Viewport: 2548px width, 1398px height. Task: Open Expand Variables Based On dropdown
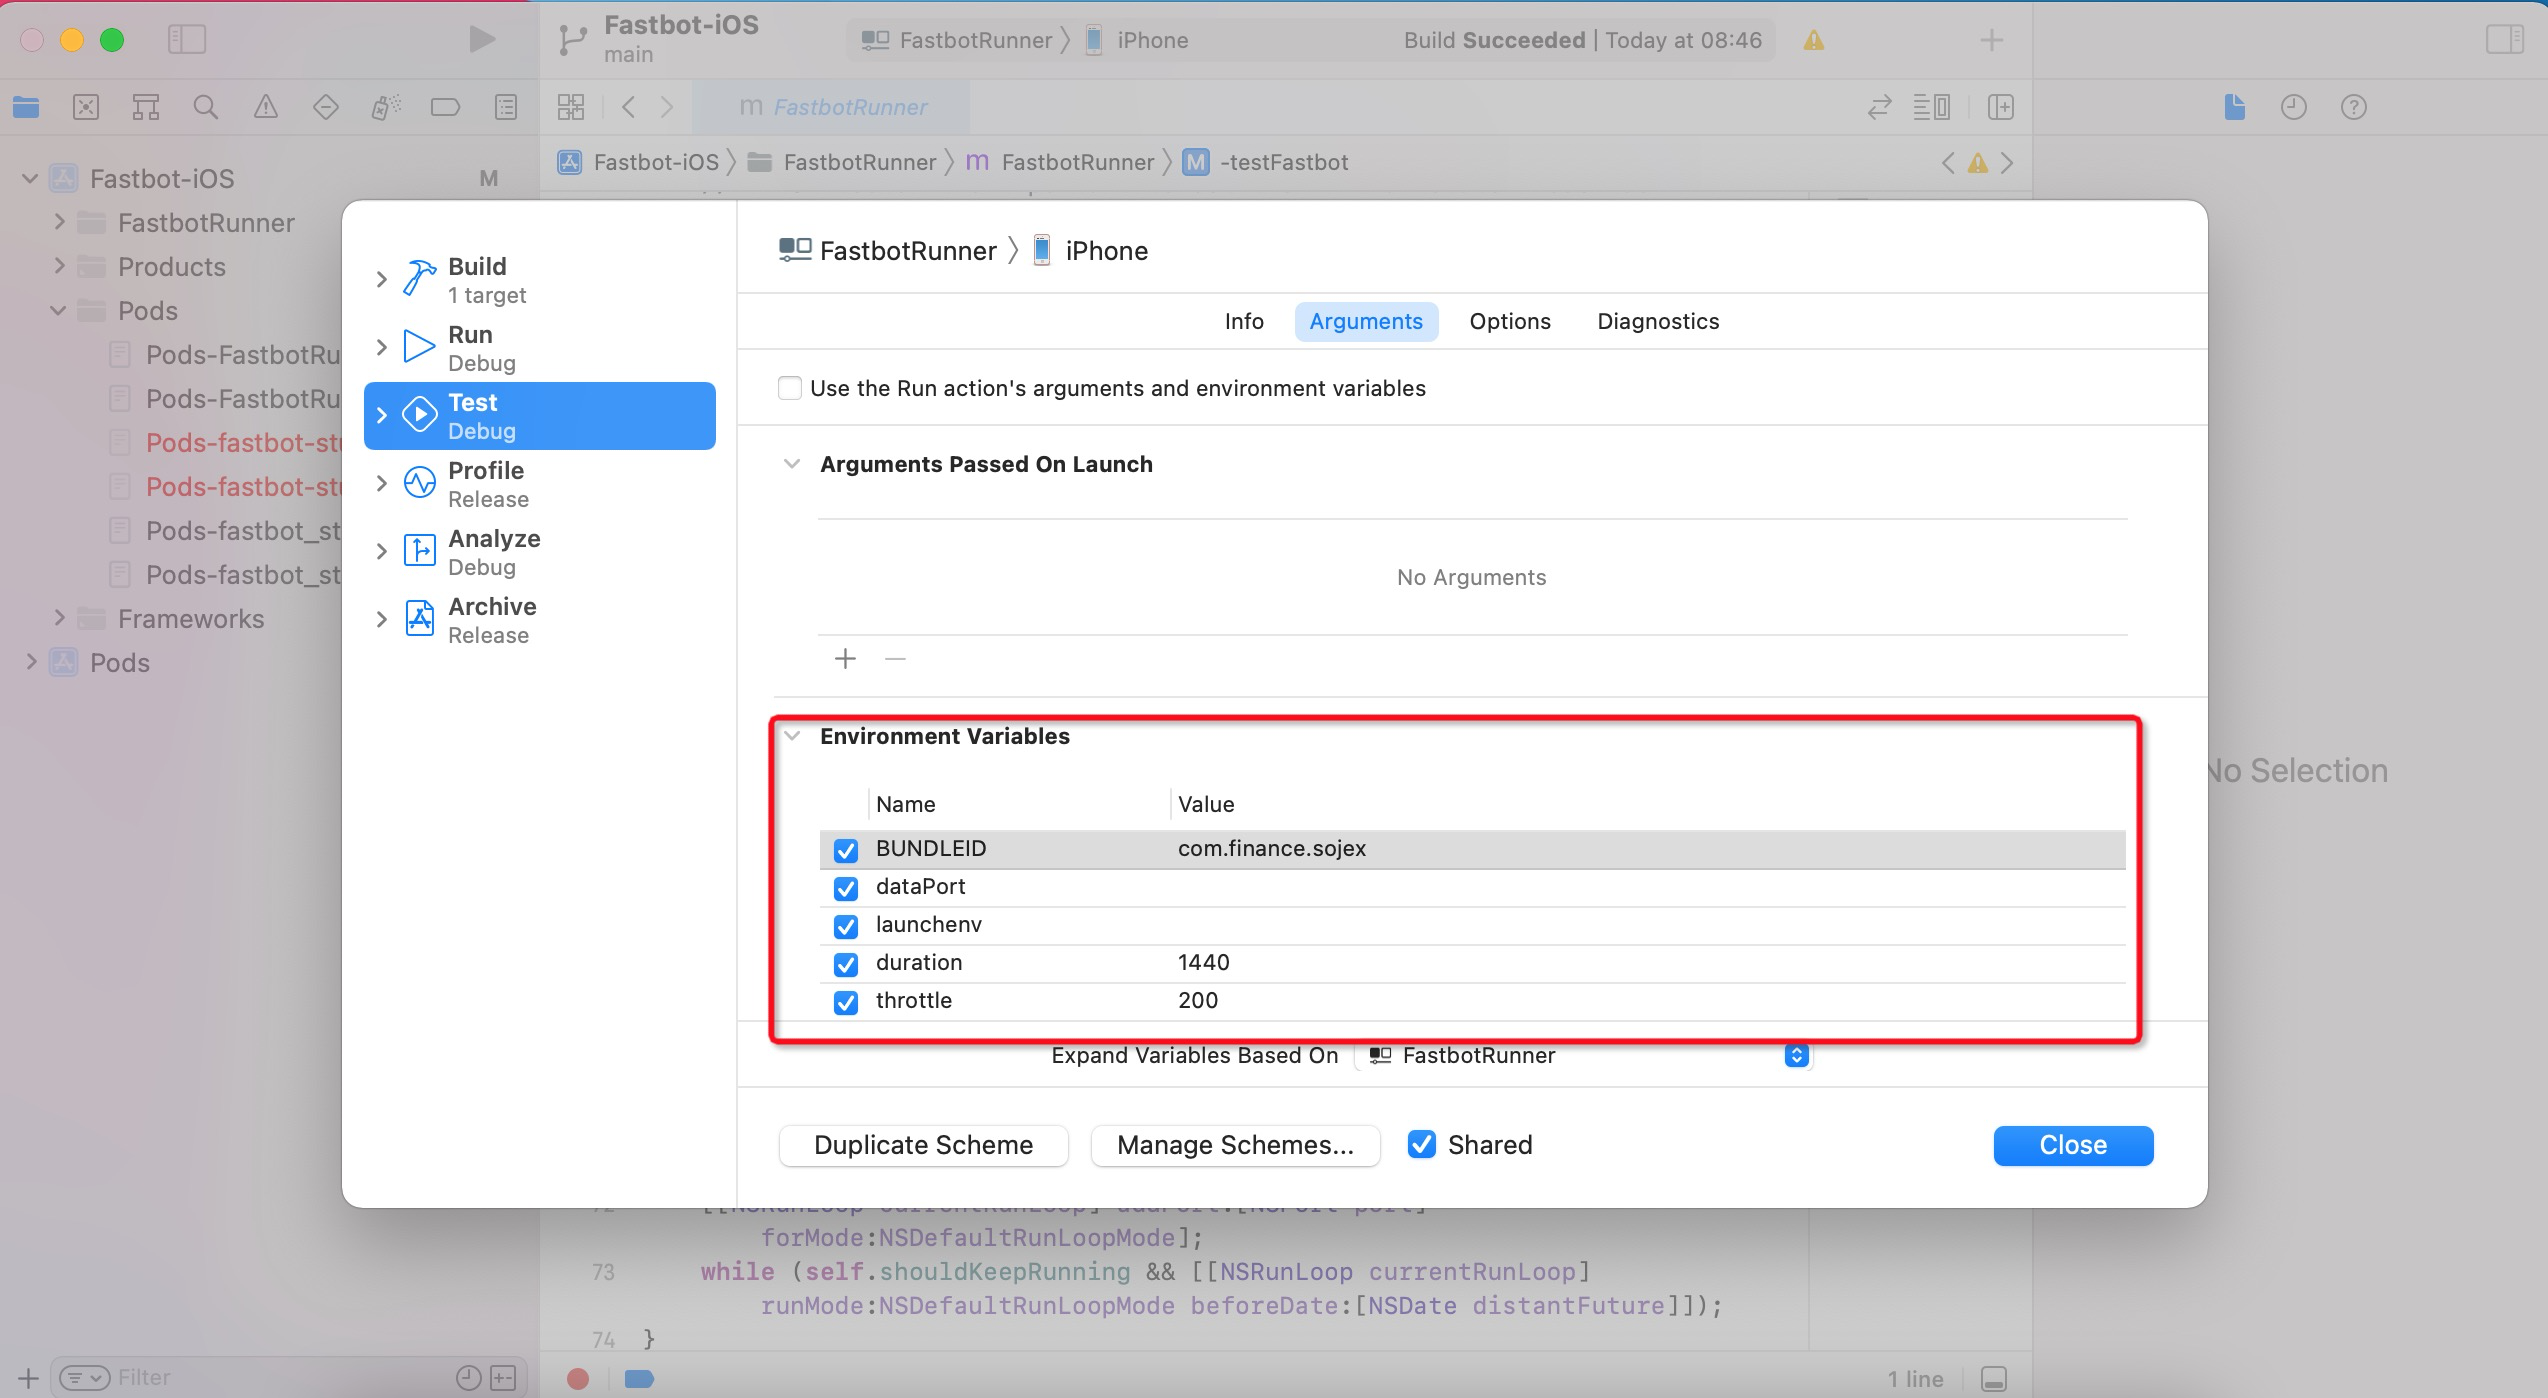[x=1796, y=1056]
